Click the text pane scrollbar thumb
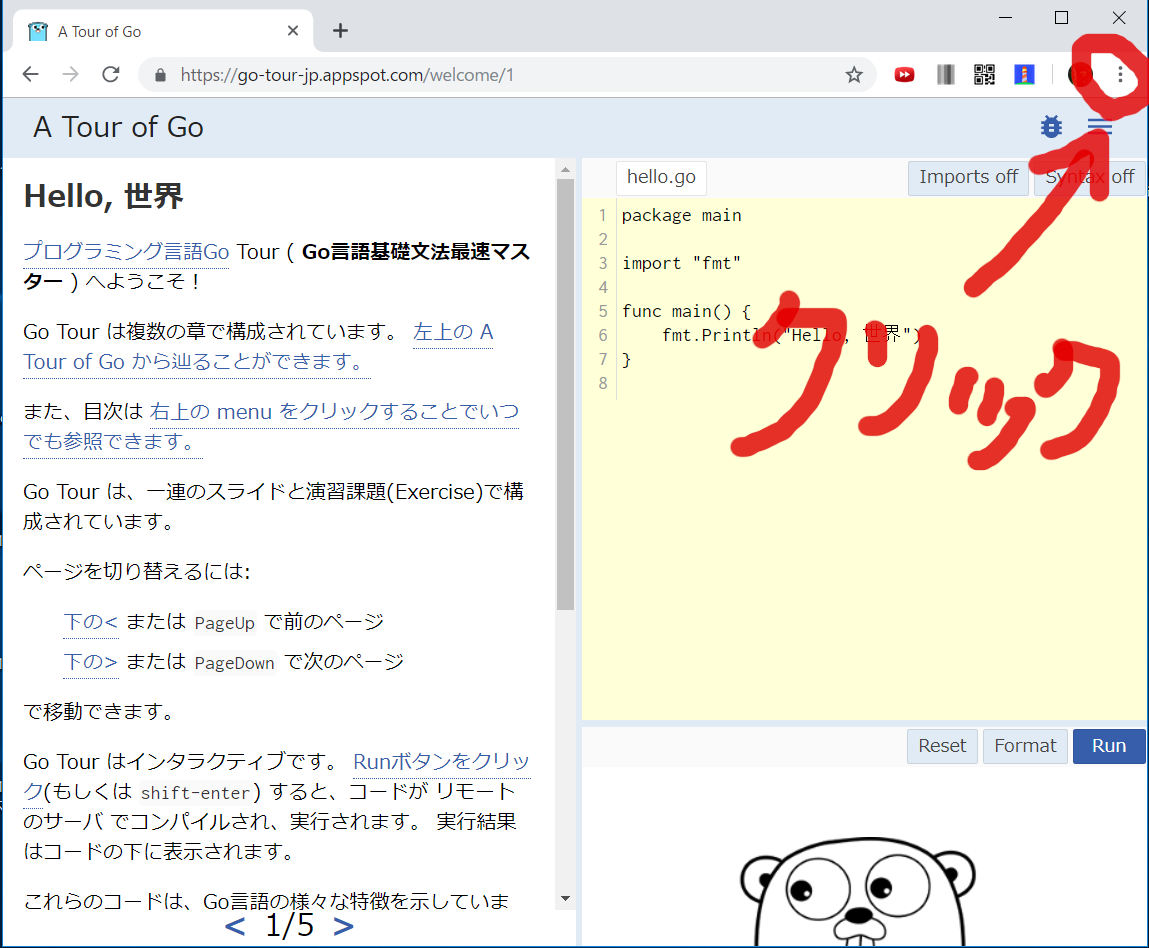1149x948 pixels. [565, 394]
